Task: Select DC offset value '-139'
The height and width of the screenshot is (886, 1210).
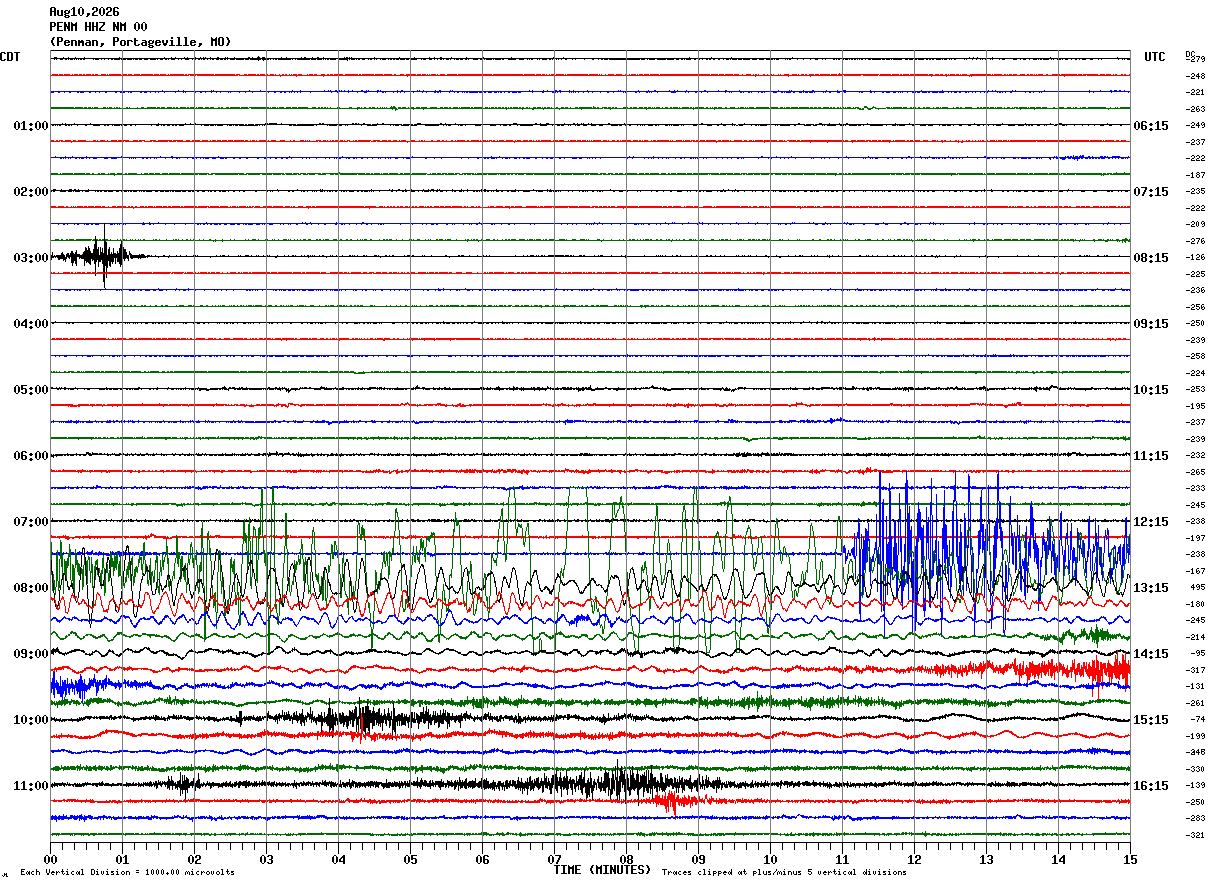Action: click(1195, 786)
